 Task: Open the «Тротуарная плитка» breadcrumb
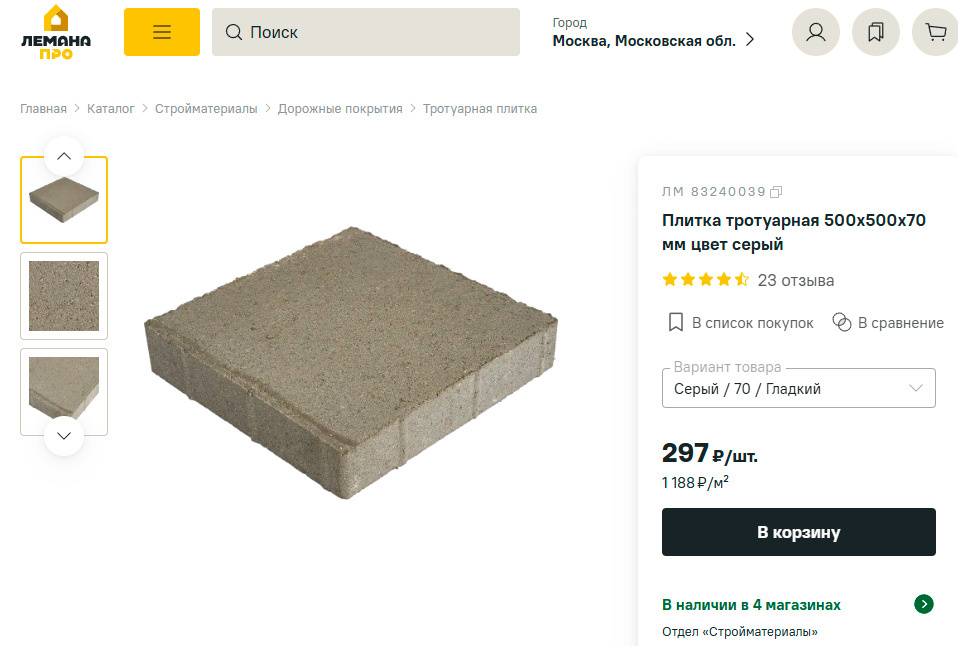(481, 108)
